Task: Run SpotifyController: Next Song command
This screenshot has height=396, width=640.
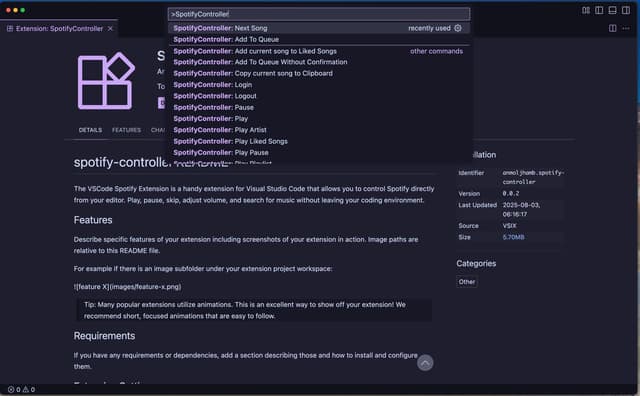Action: click(319, 28)
